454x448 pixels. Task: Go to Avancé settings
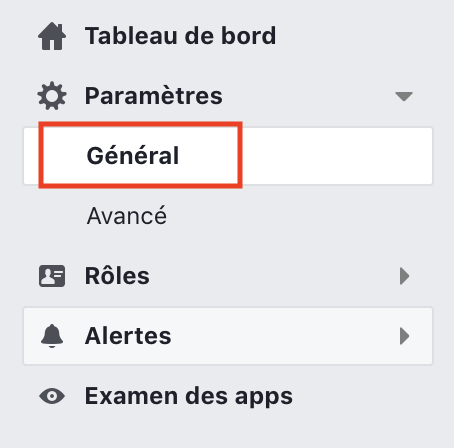127,216
